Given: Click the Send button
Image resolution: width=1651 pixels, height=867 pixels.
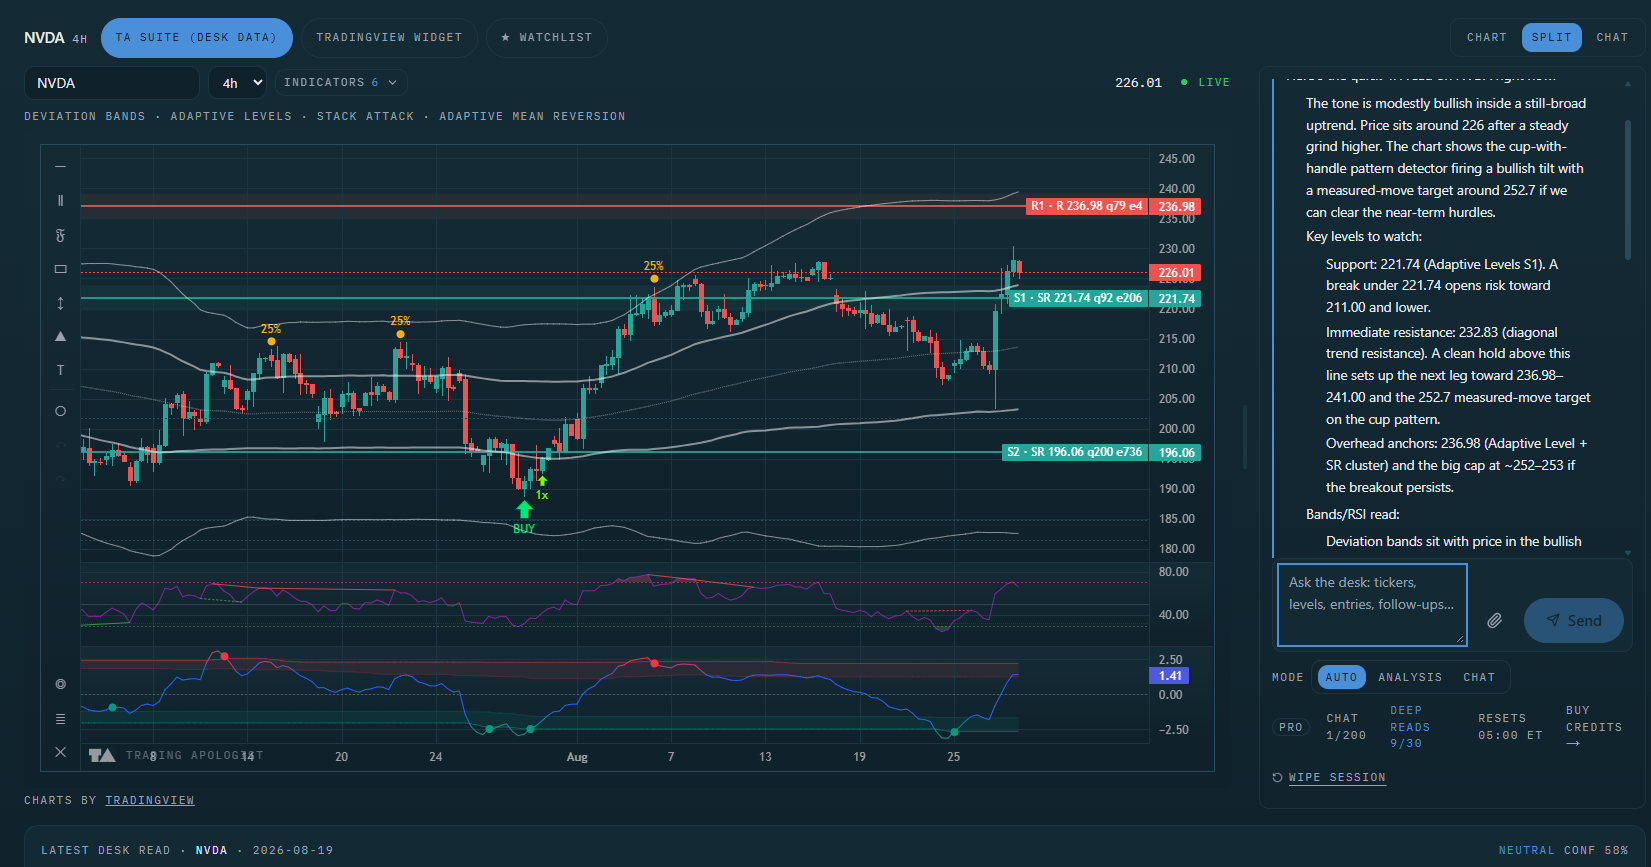Looking at the screenshot, I should tap(1574, 621).
